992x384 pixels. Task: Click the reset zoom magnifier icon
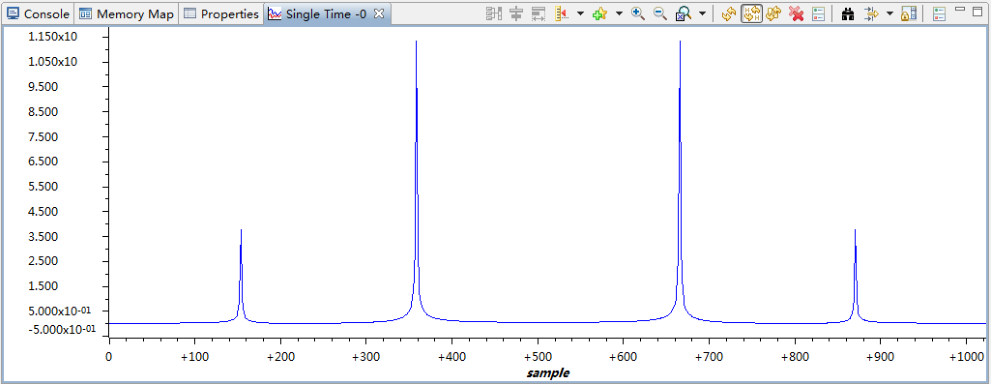[683, 14]
